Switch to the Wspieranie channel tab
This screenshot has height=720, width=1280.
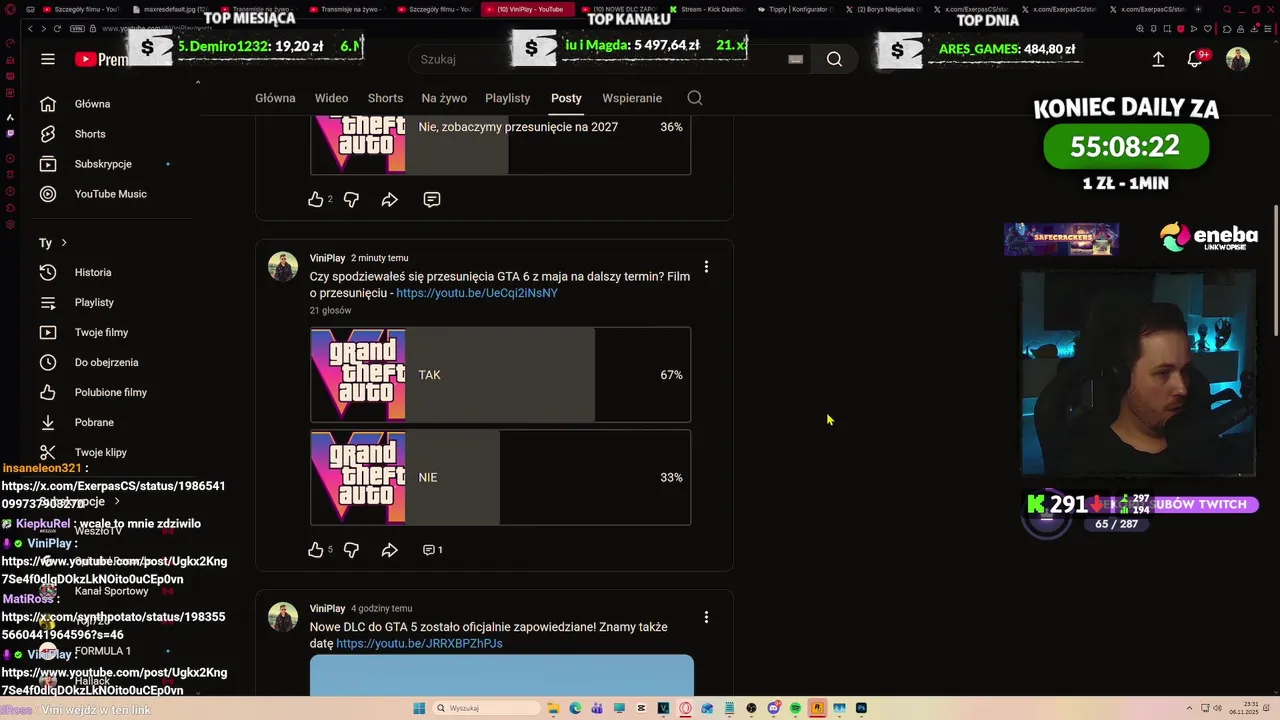(632, 98)
